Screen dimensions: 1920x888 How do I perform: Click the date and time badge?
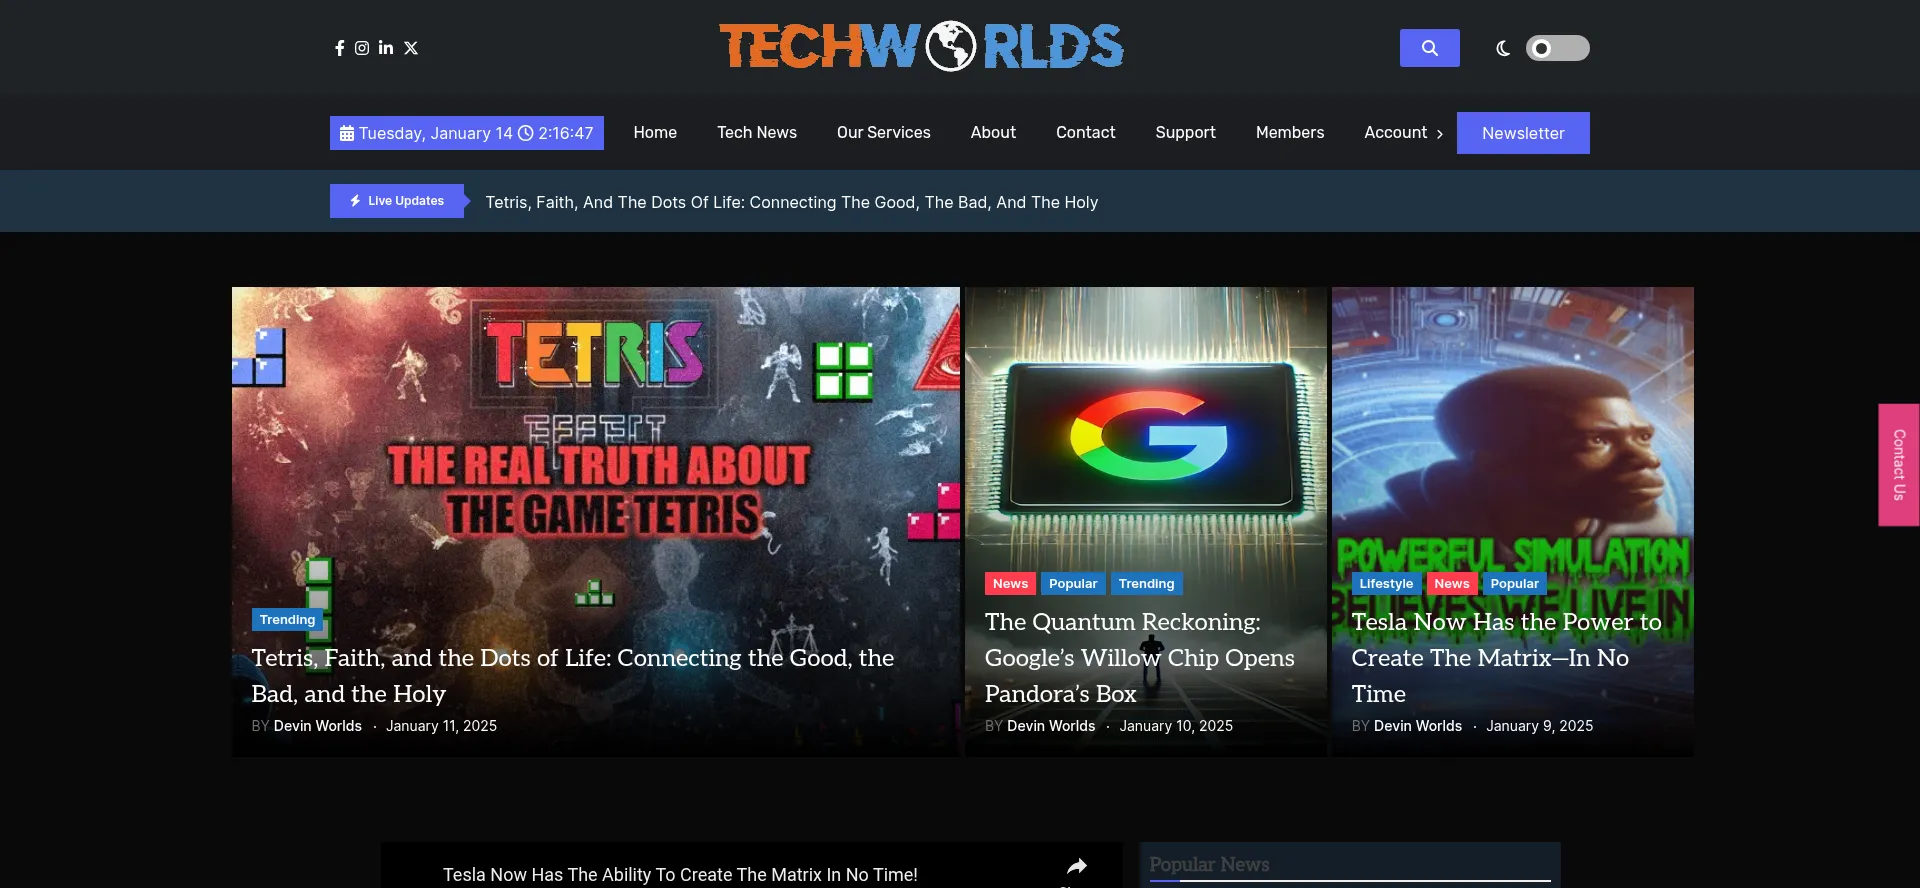[467, 133]
